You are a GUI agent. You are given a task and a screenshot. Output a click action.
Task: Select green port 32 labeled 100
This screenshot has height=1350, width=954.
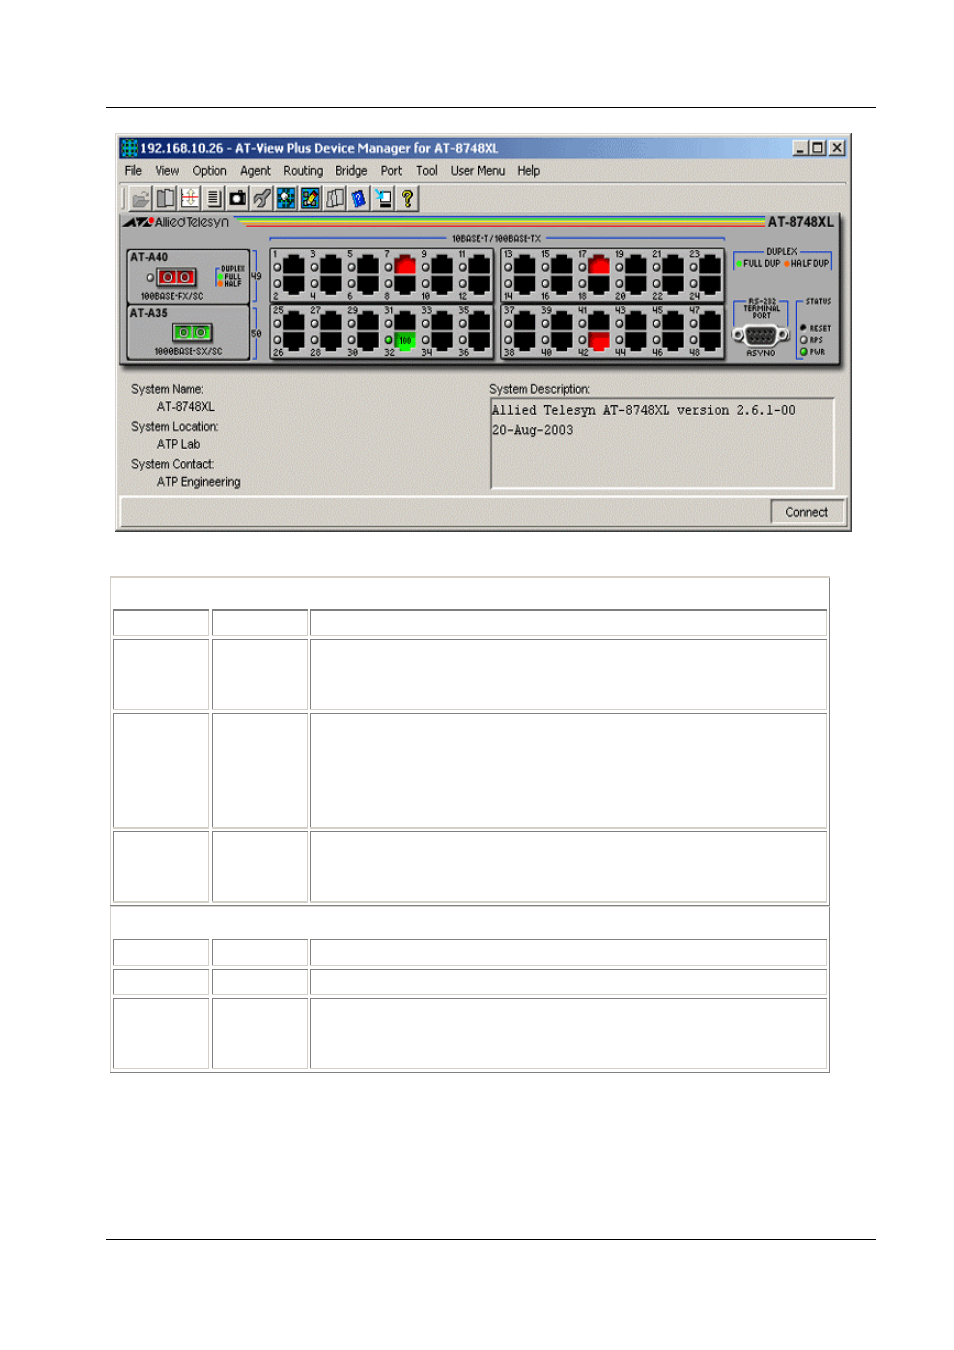(x=404, y=340)
